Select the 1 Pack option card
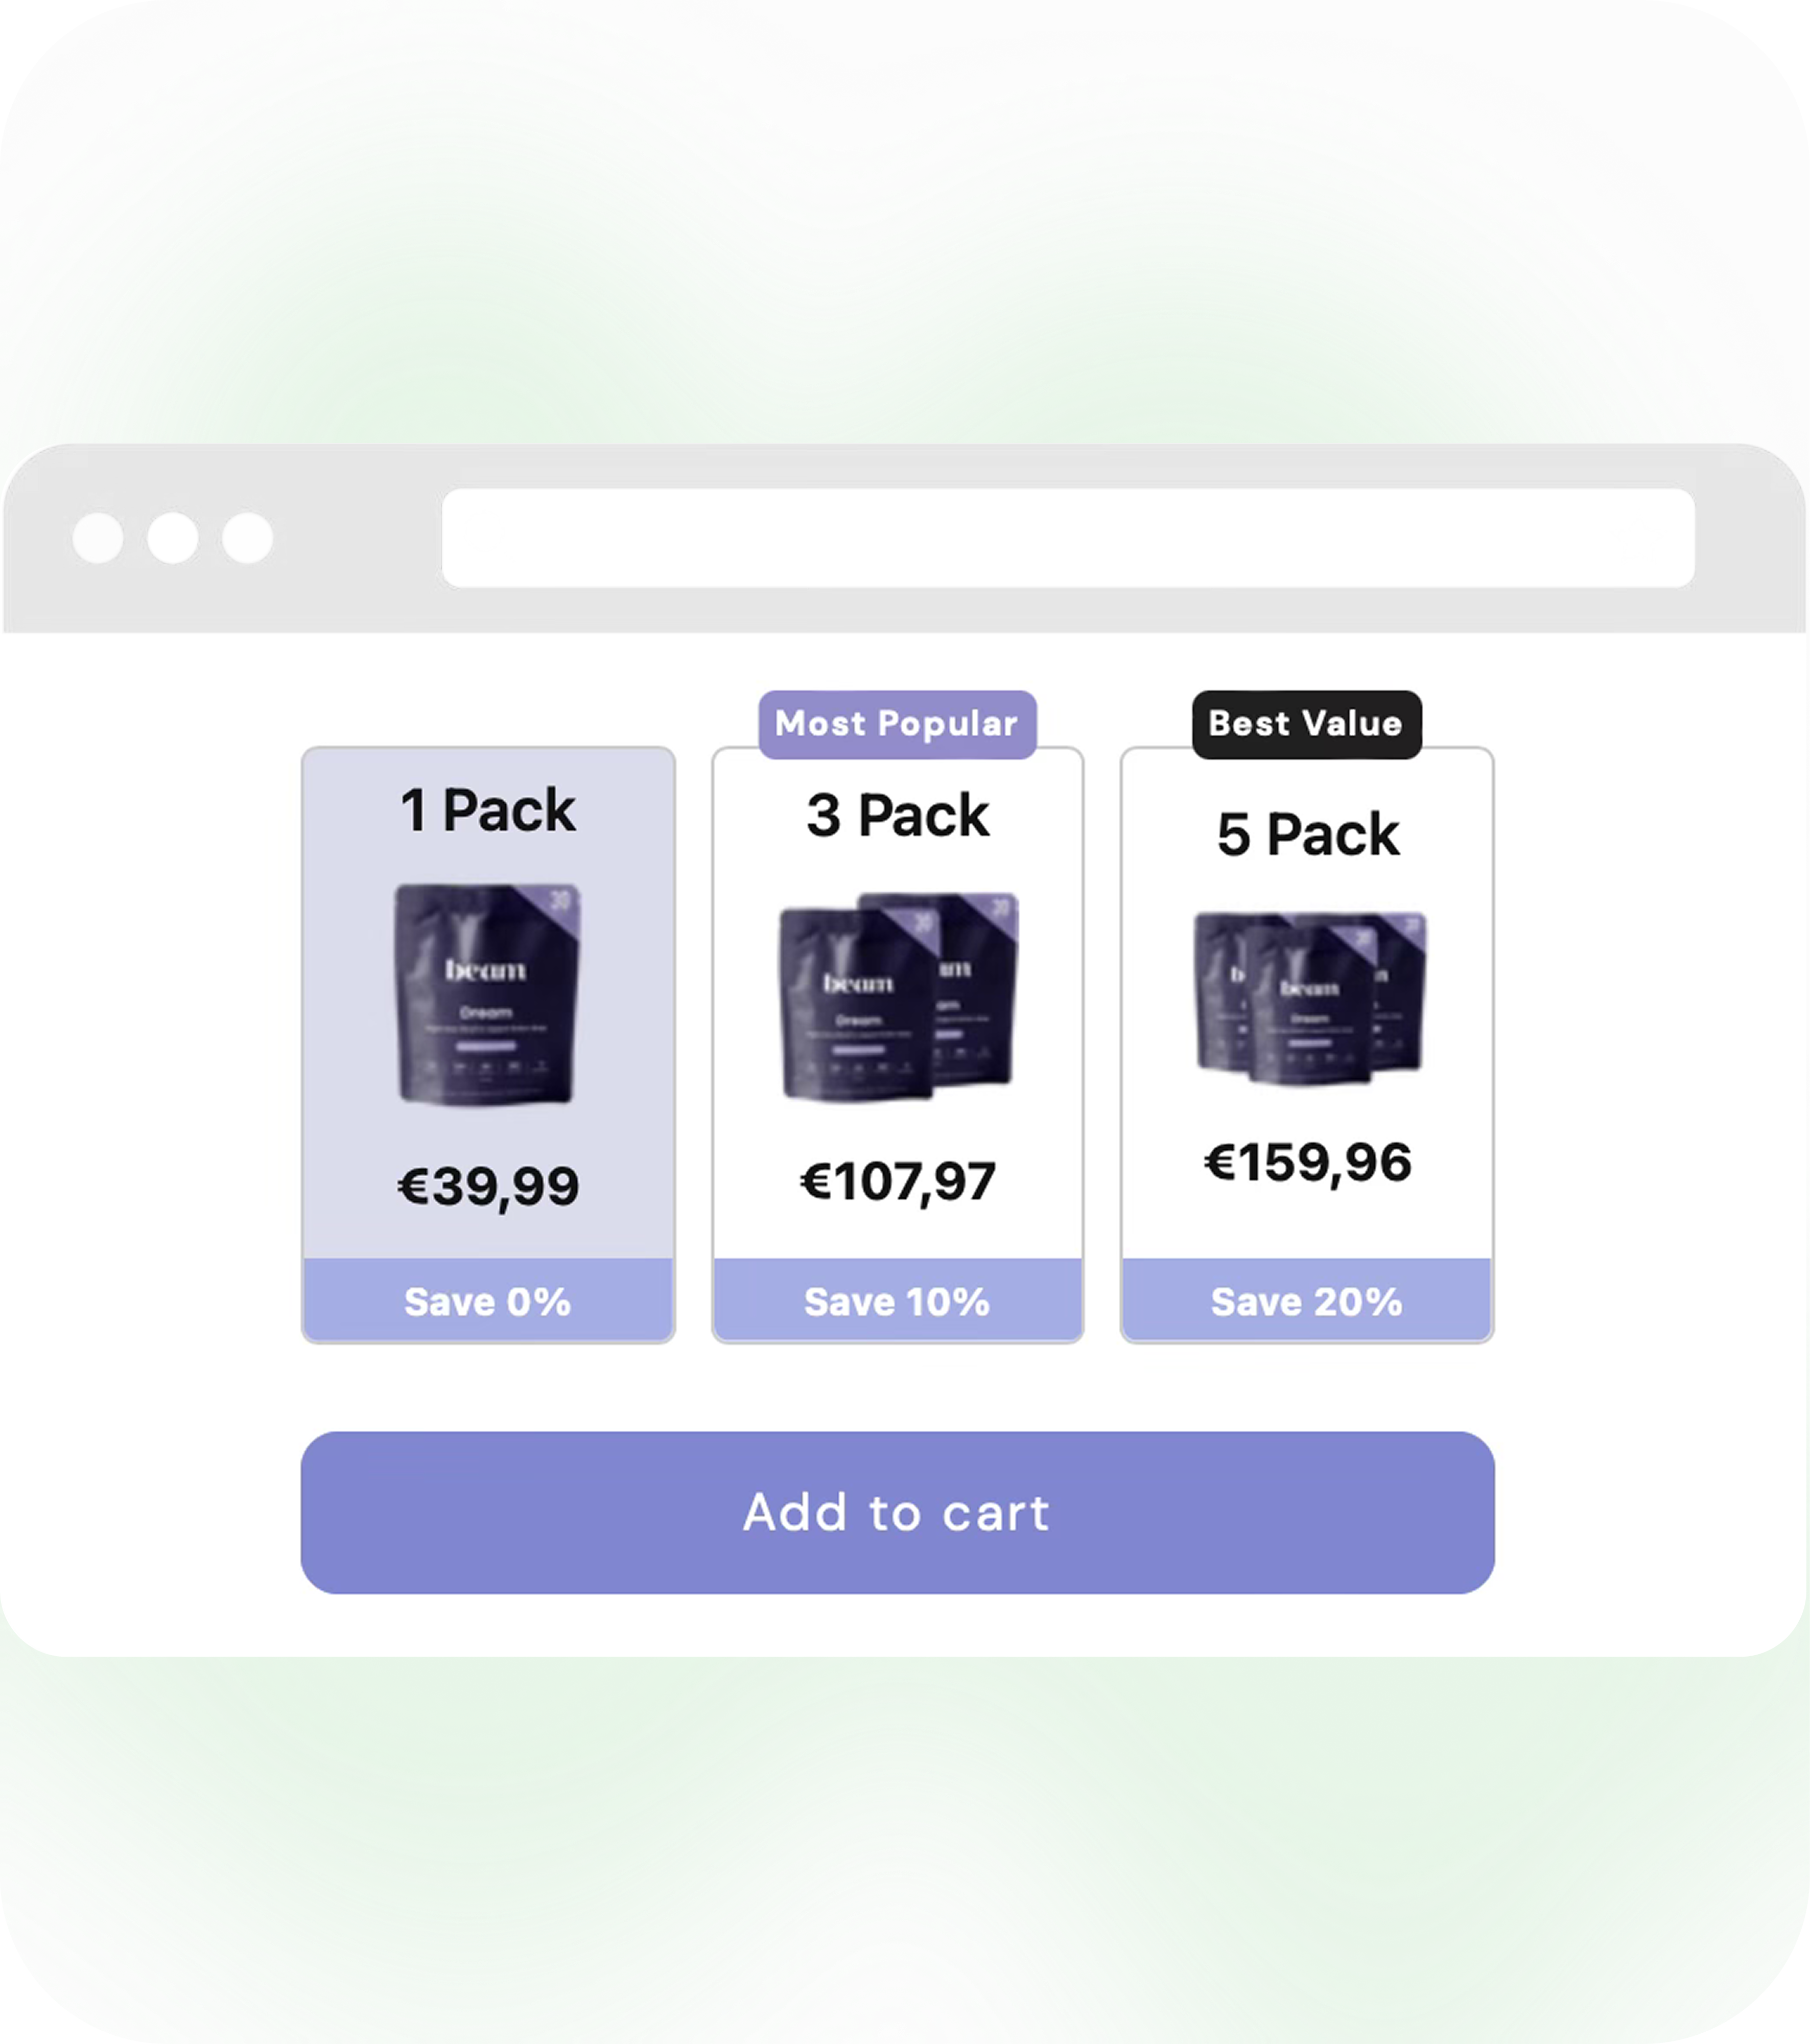Screen dimensions: 1810x2044 (x=488, y=1045)
